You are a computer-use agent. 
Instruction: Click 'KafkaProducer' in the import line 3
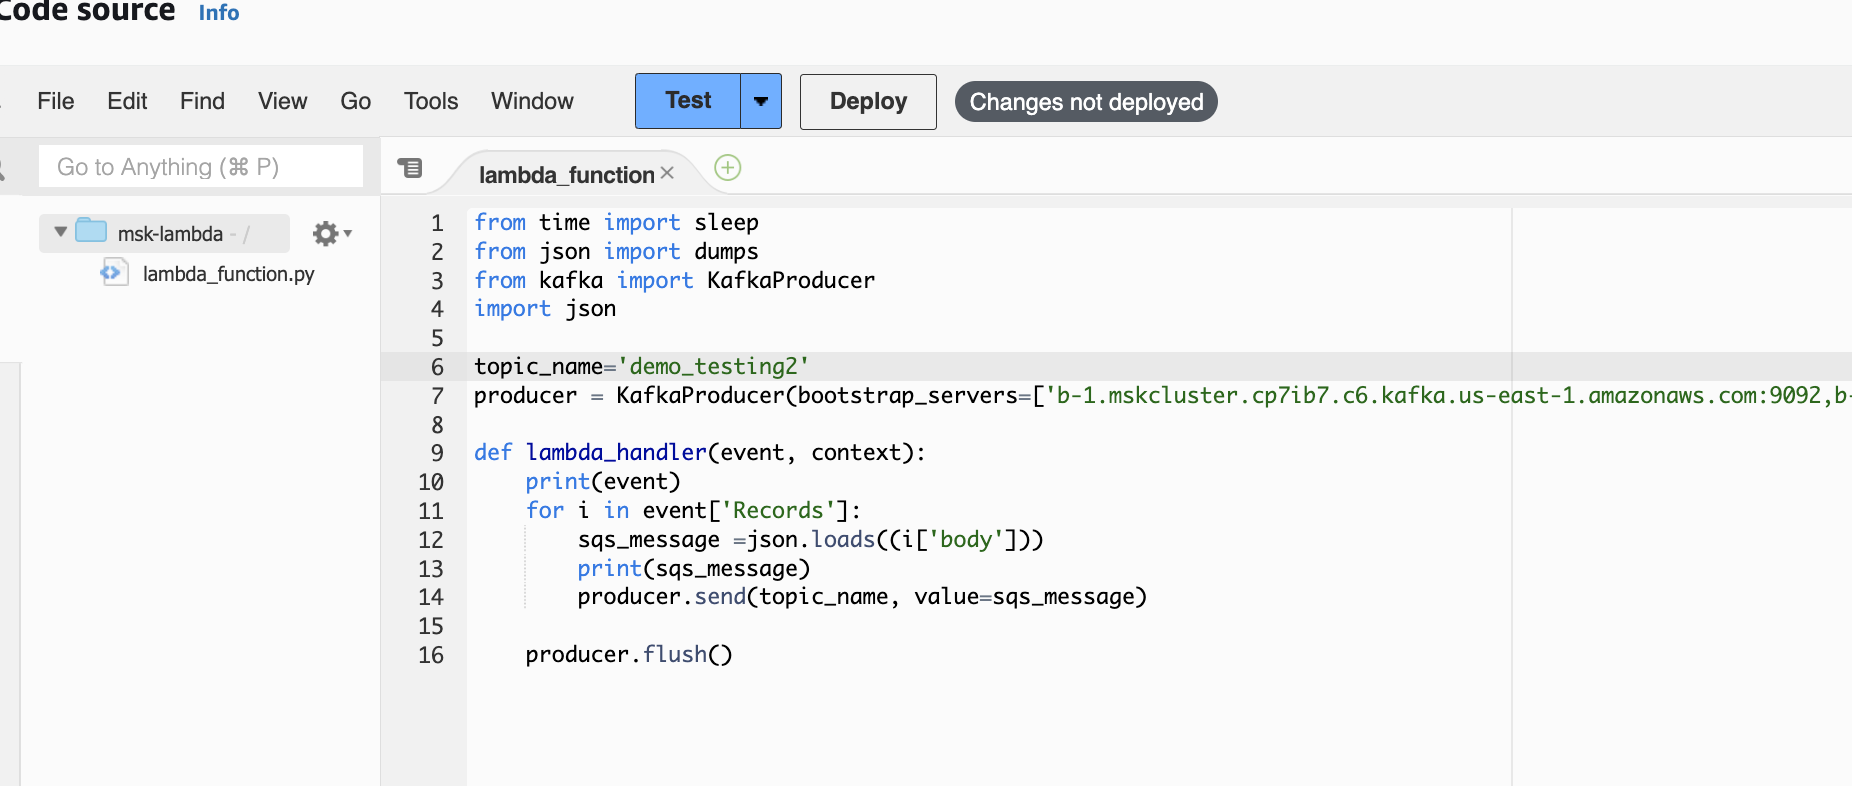791,281
